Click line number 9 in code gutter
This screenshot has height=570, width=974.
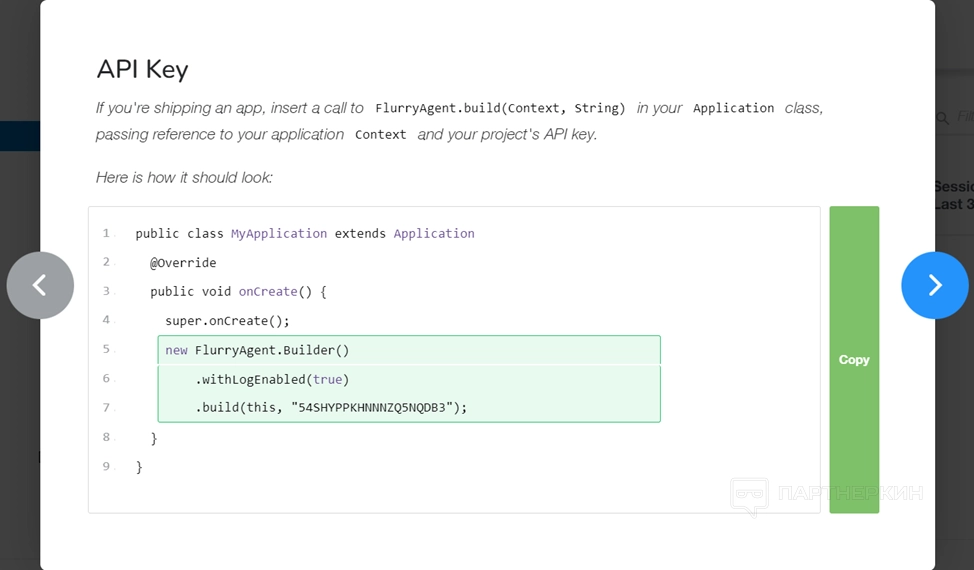pyautogui.click(x=106, y=466)
